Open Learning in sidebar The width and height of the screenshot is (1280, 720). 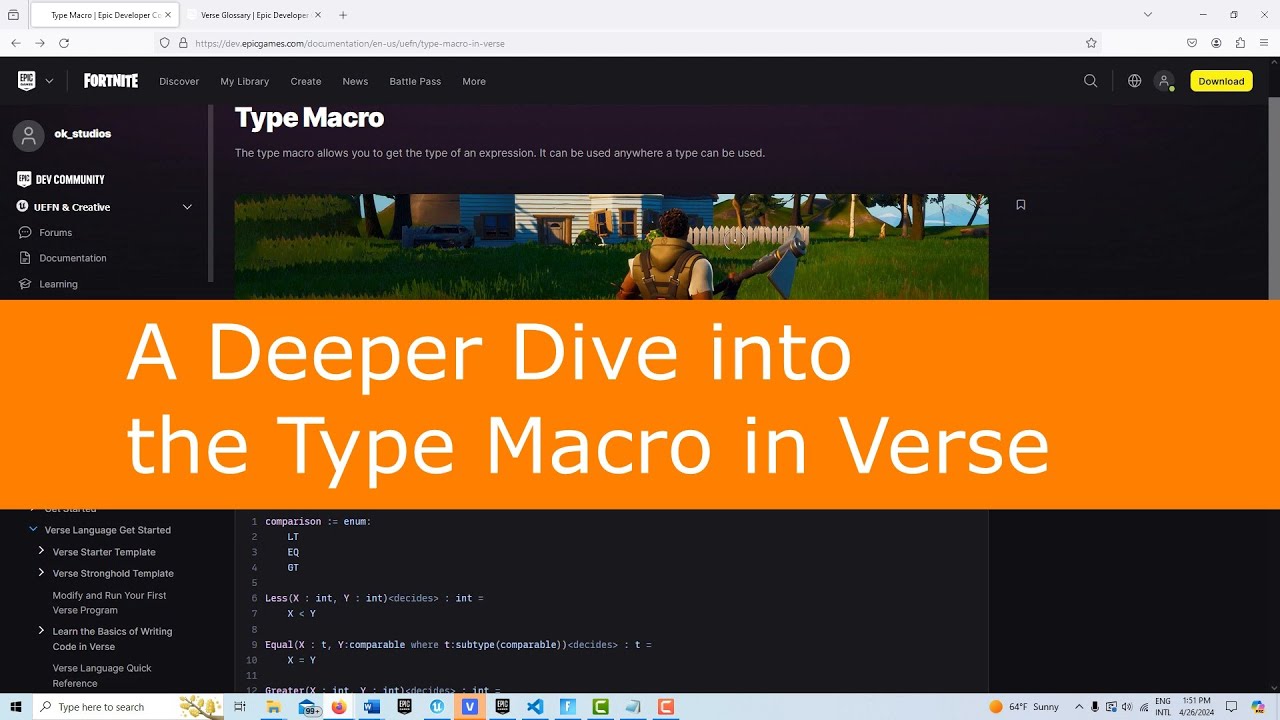[x=48, y=284]
